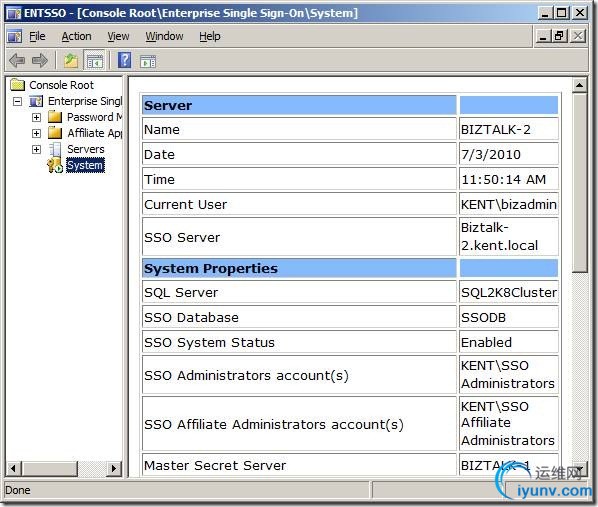
Task: Click the Servers node icon
Action: click(x=55, y=149)
